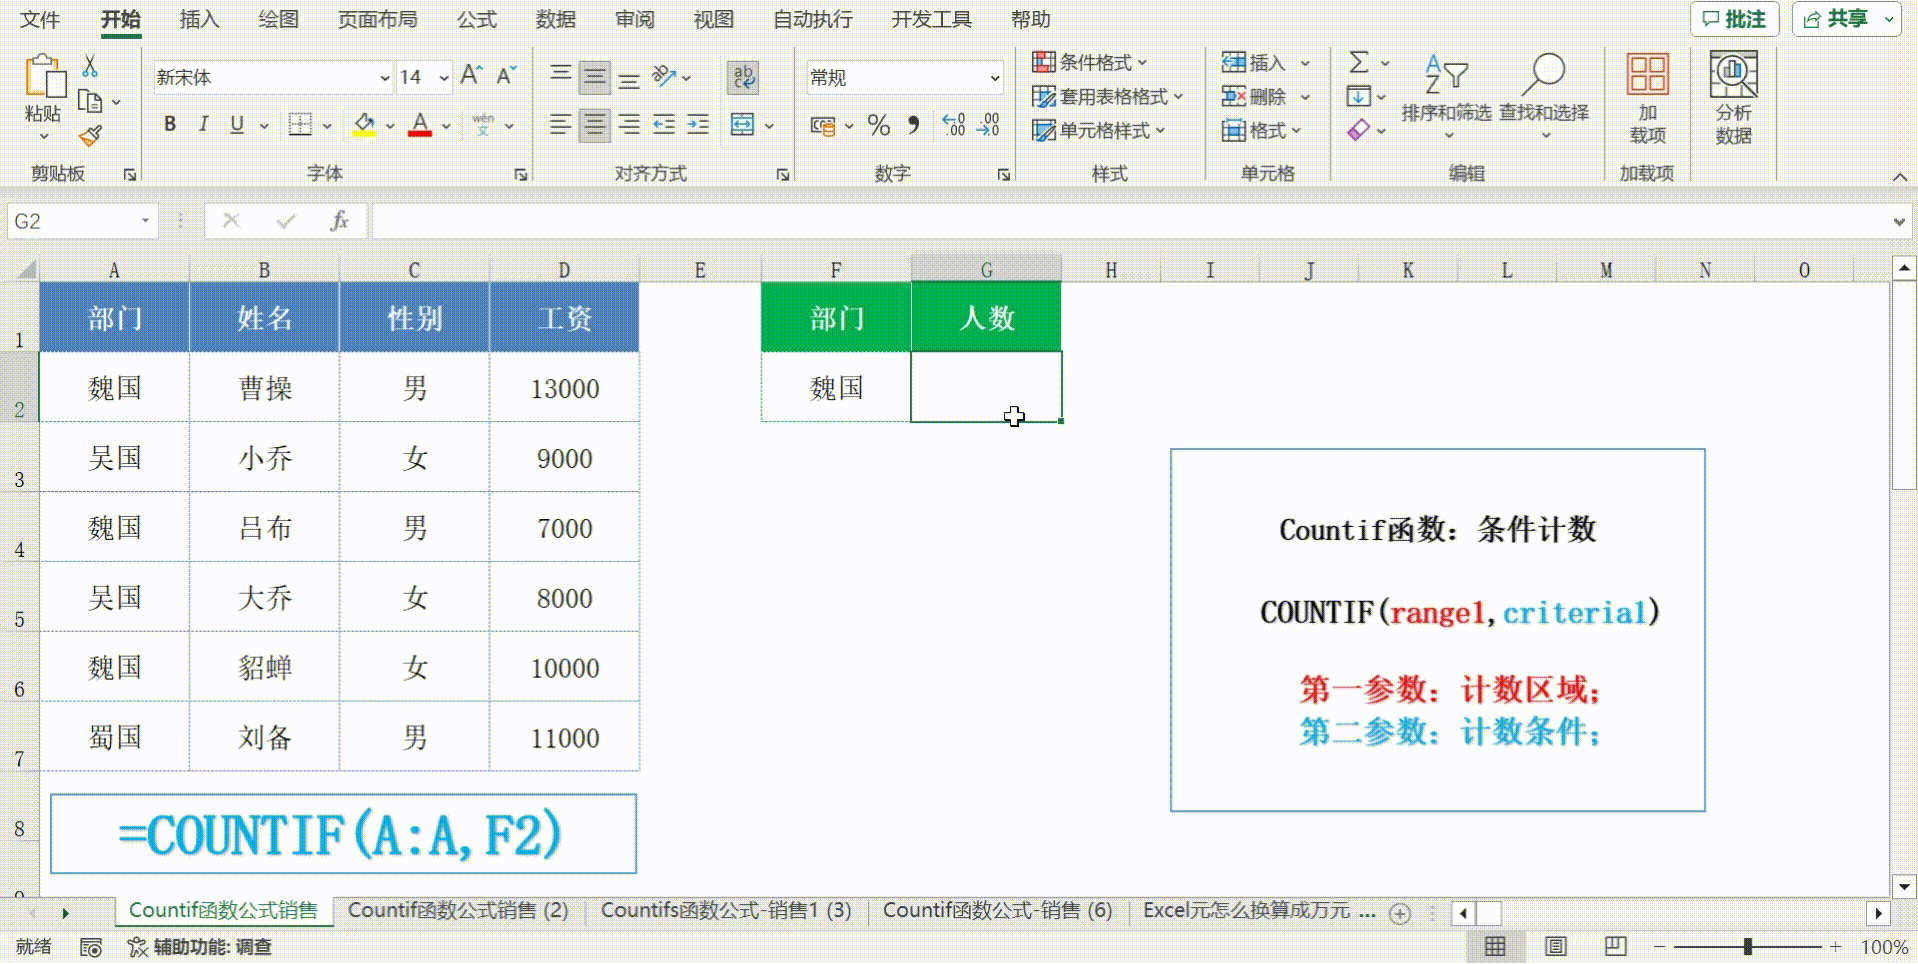This screenshot has height=964, width=1918.
Task: Click the 批注 comments button
Action: pyautogui.click(x=1734, y=19)
